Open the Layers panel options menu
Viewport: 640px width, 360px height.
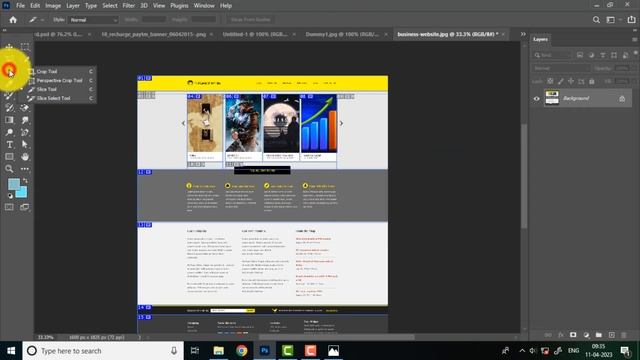pyautogui.click(x=634, y=40)
